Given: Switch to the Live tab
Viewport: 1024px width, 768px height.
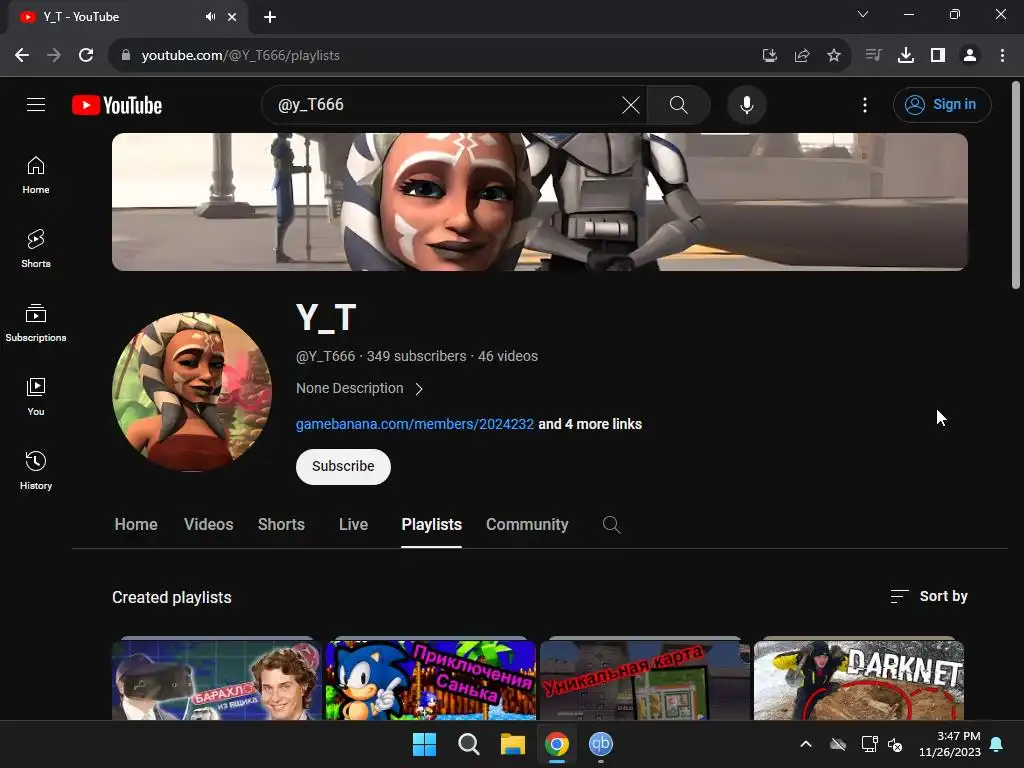Looking at the screenshot, I should pos(353,524).
